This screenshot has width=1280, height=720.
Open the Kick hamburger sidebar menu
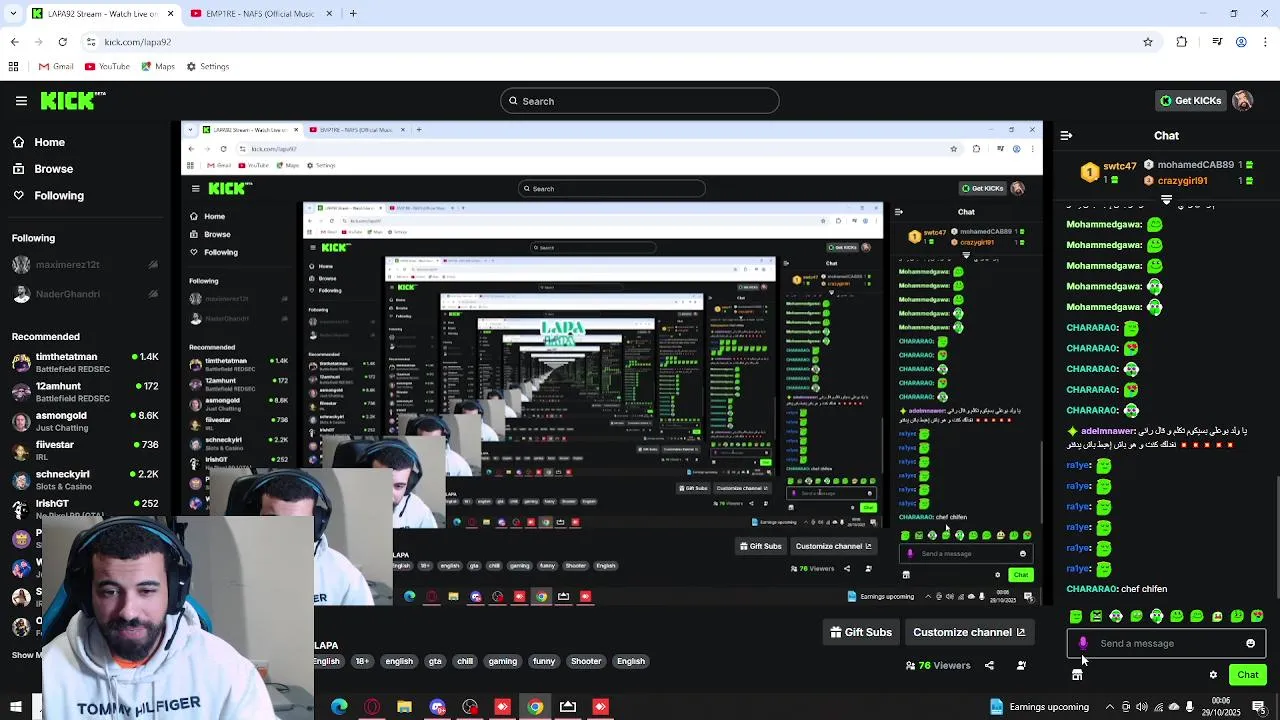(21, 101)
